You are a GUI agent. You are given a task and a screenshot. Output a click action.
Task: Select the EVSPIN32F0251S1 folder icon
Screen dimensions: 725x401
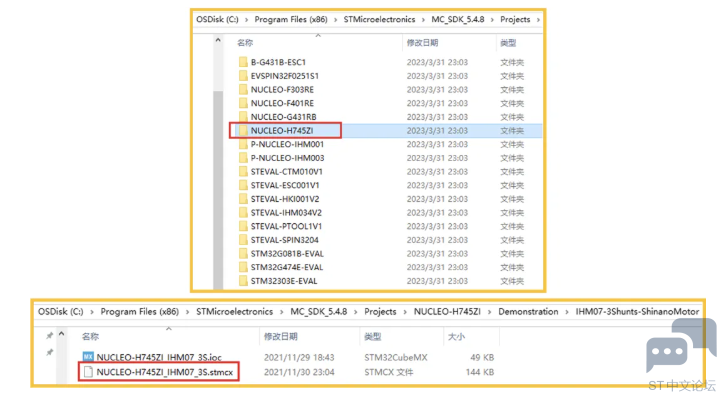pos(242,76)
